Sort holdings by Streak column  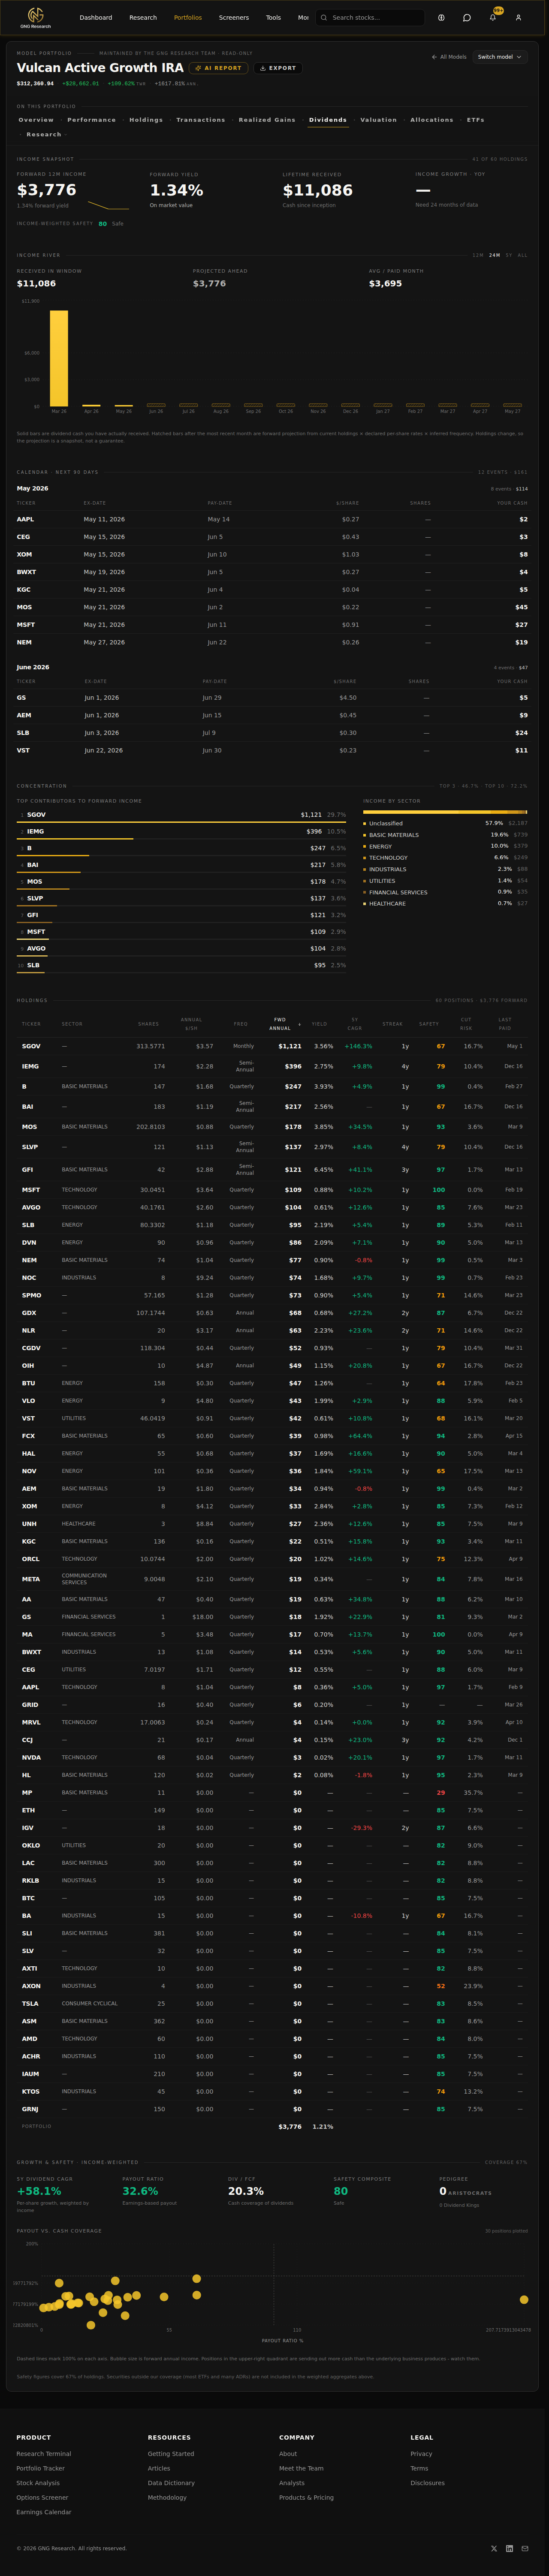click(392, 1024)
